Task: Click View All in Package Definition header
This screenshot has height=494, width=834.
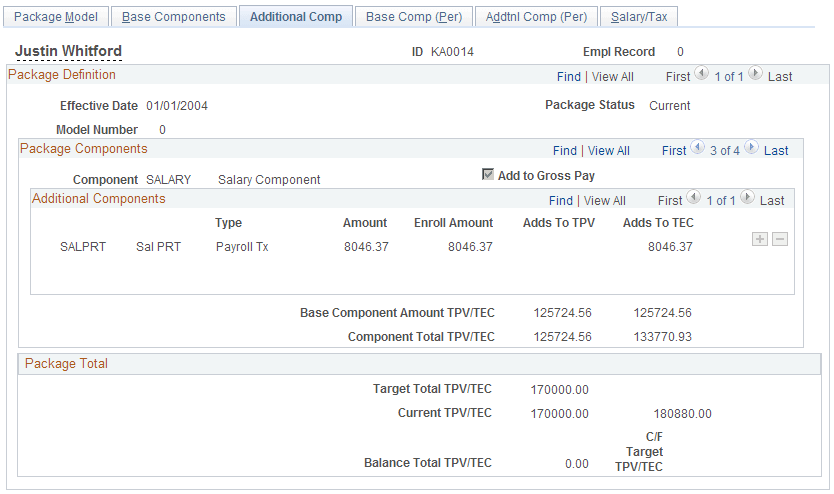Action: click(x=613, y=77)
